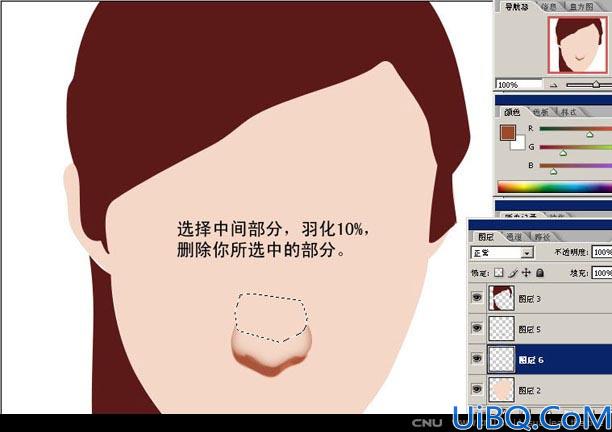Switch to the 样式 tab
Image resolution: width=612 pixels, height=432 pixels.
click(x=569, y=112)
